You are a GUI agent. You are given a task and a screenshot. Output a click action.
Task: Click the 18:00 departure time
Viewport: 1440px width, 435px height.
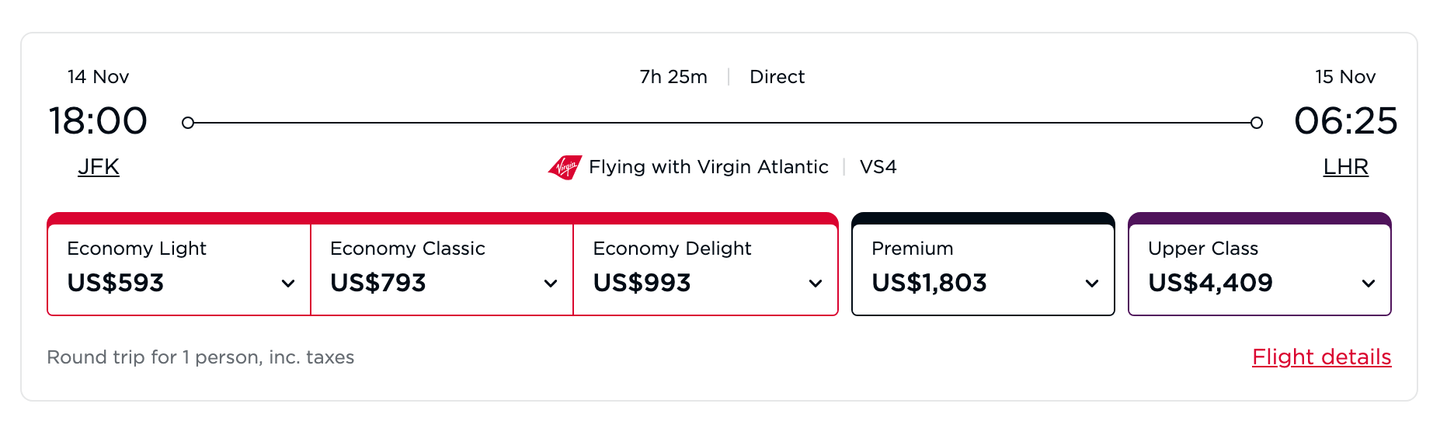[x=98, y=121]
